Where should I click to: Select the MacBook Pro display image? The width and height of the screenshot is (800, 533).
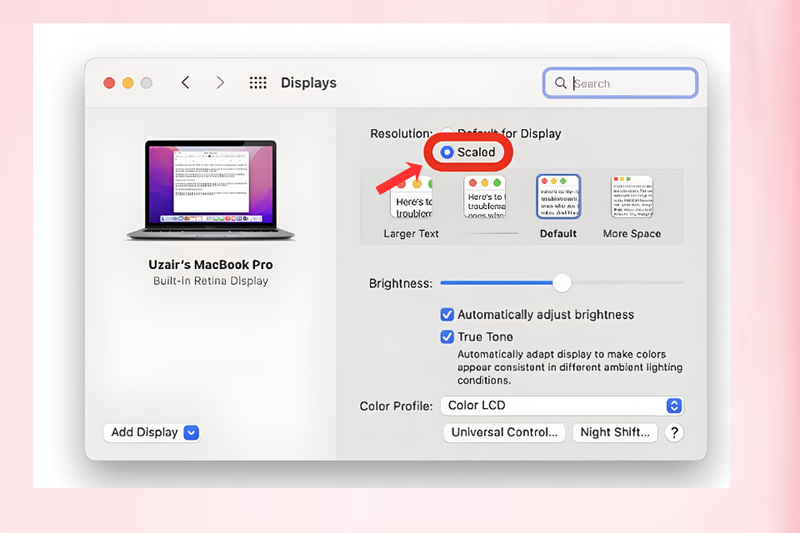[210, 190]
